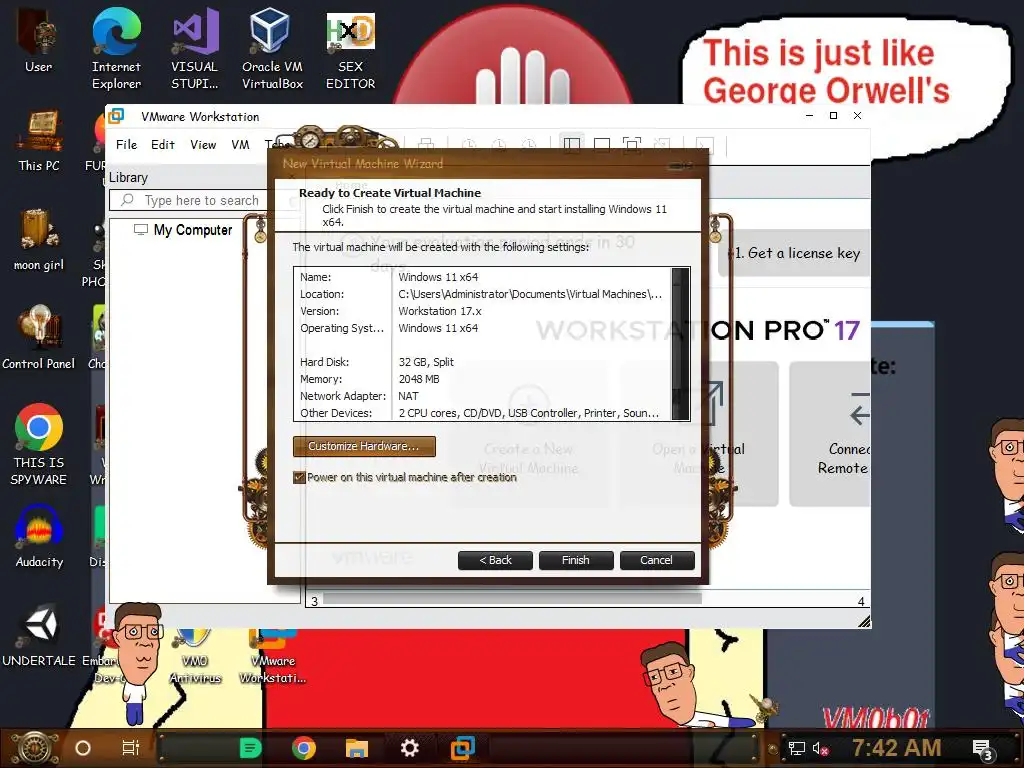Open Settings gear in taskbar
Screen dimensions: 1024x768
[409, 748]
